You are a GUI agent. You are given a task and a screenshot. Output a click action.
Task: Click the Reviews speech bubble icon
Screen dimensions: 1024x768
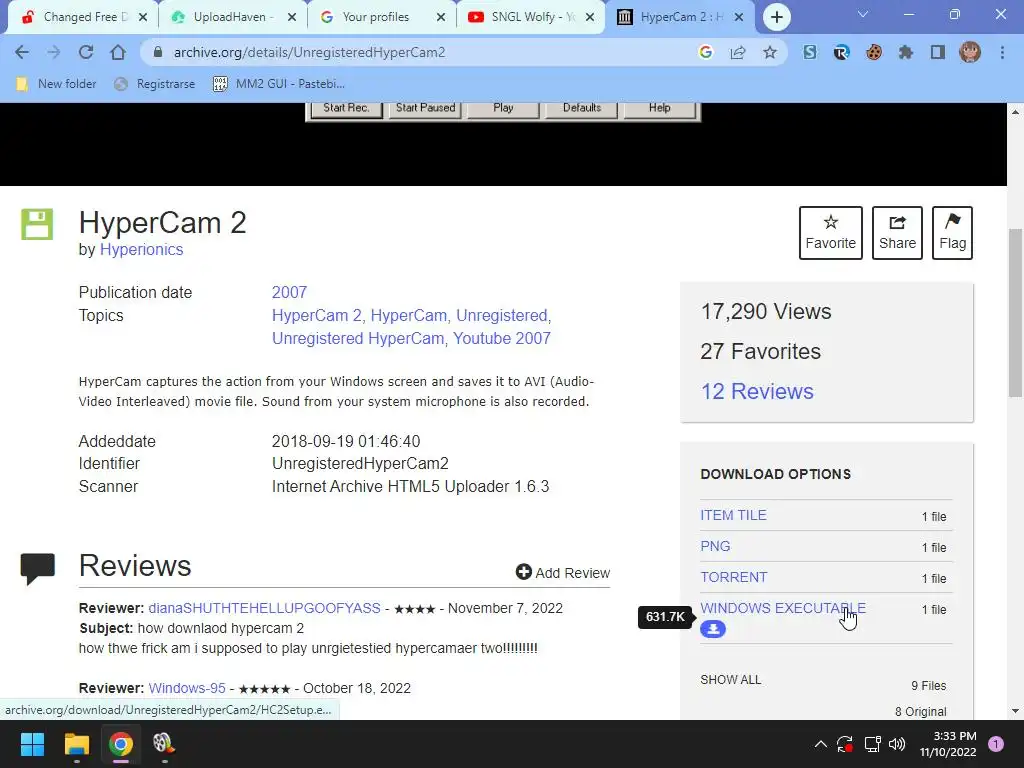point(37,568)
